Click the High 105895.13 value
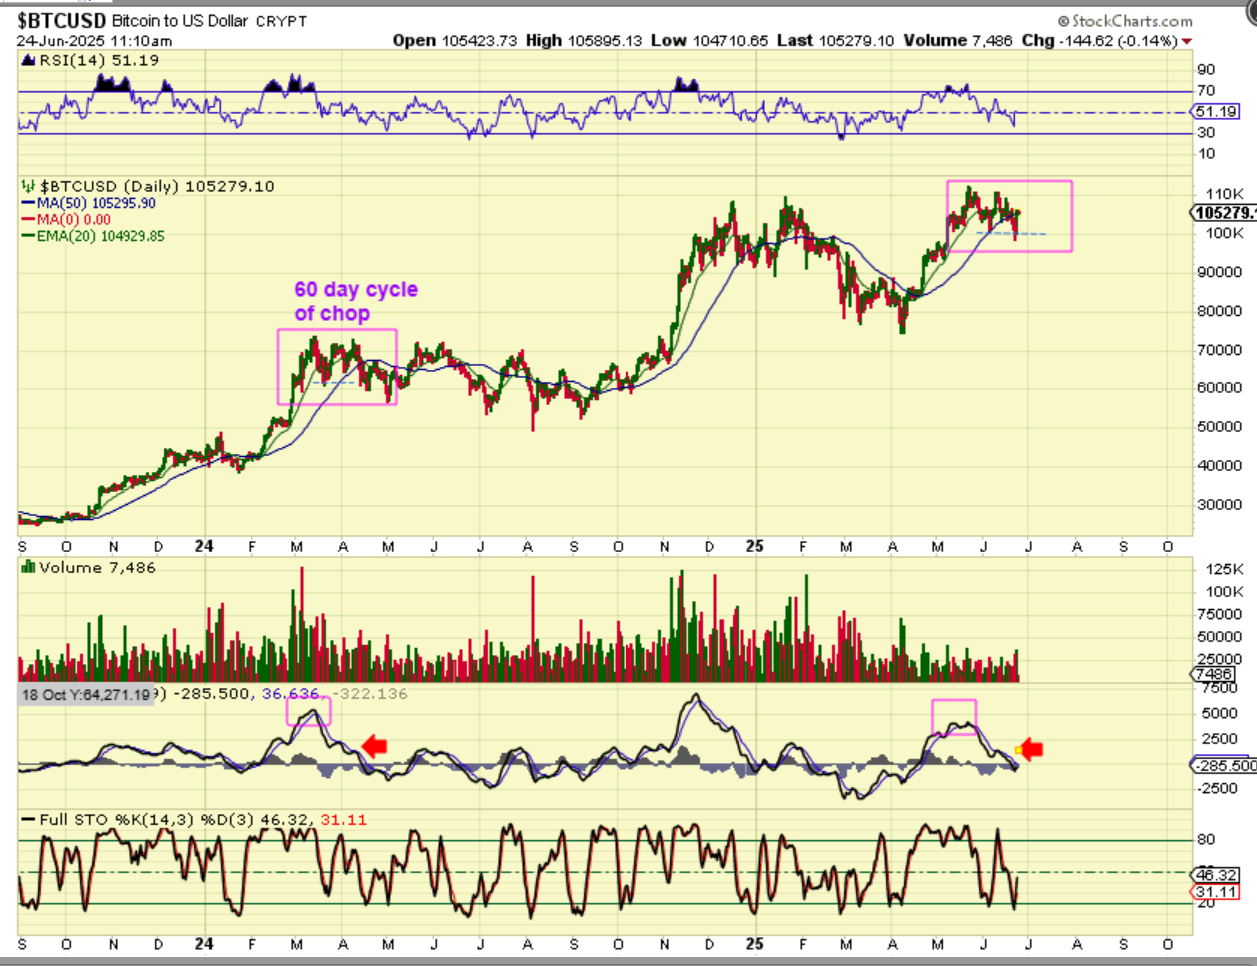 [x=584, y=40]
